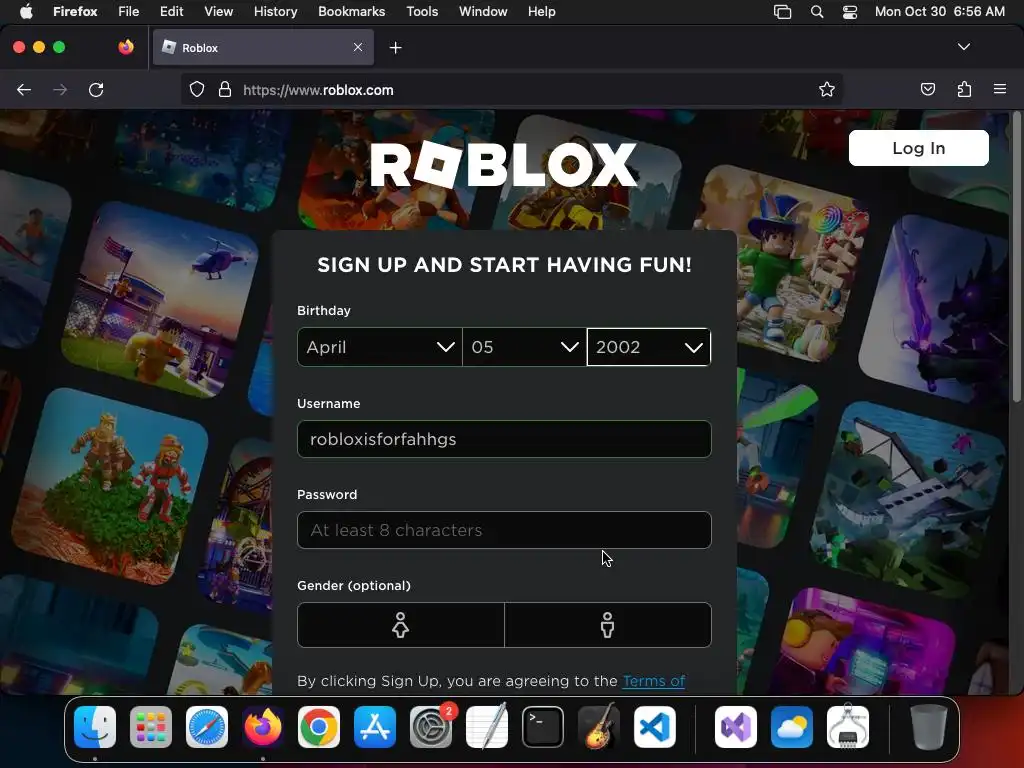Image resolution: width=1024 pixels, height=768 pixels.
Task: Click the address bar URL
Action: coord(318,90)
